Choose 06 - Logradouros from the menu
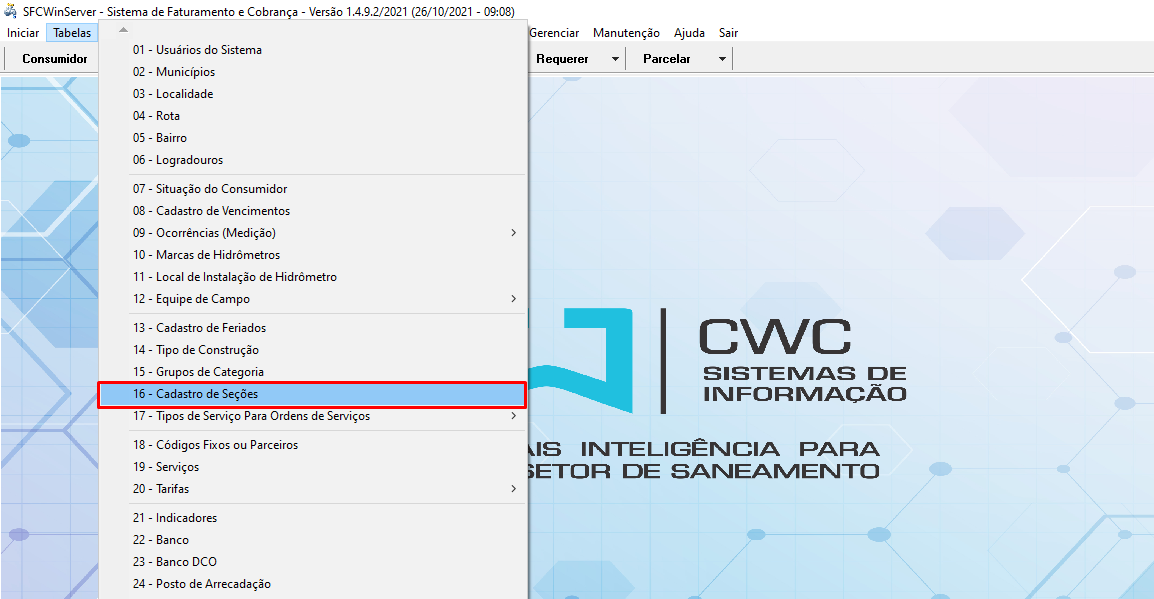The image size is (1154, 599). pyautogui.click(x=177, y=160)
